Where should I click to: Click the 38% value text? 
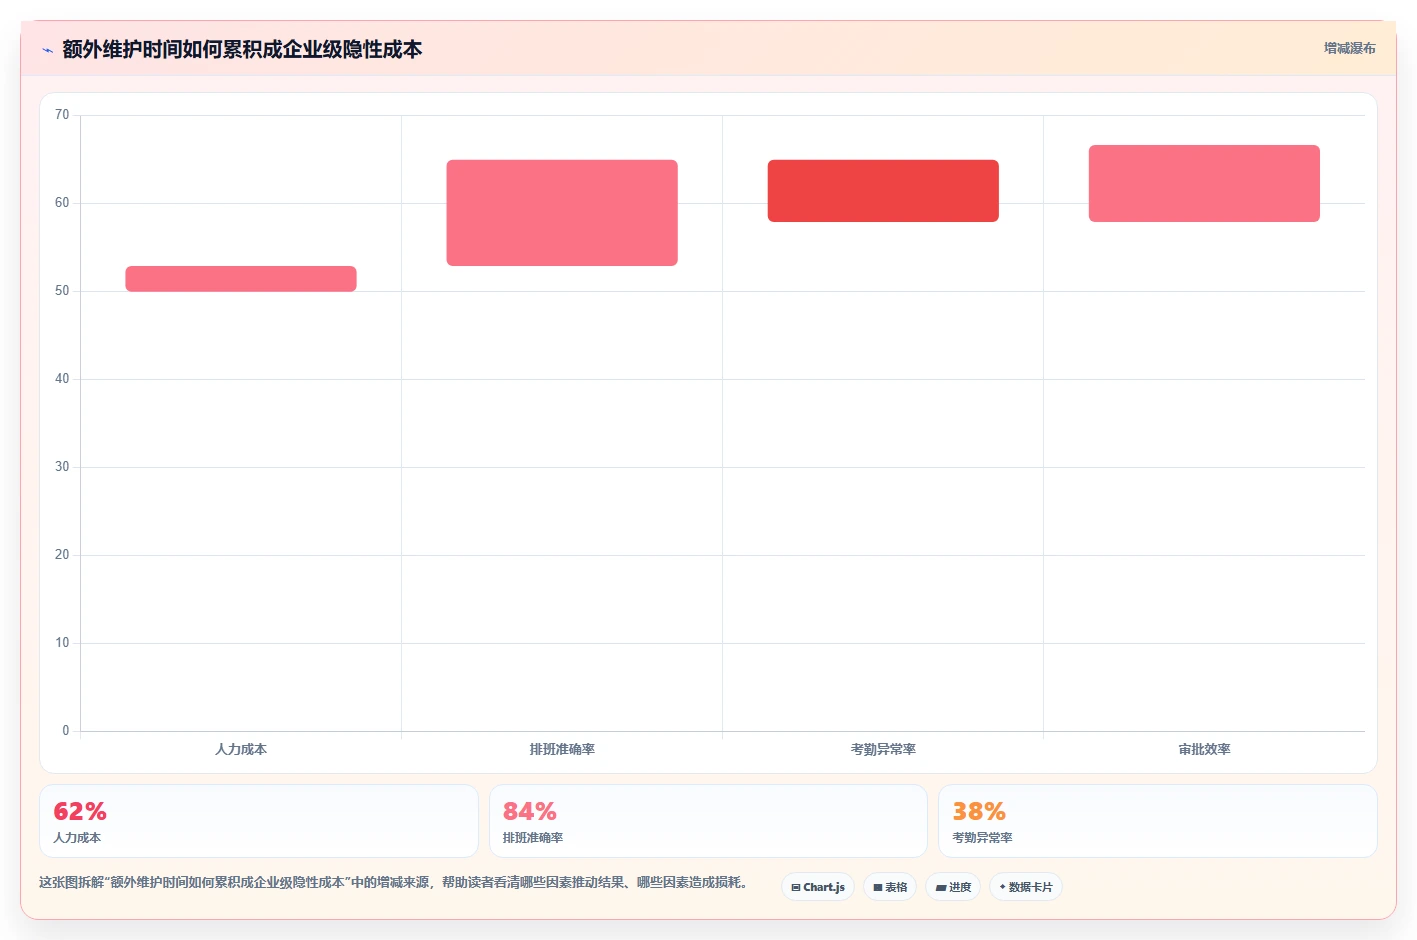tap(979, 811)
